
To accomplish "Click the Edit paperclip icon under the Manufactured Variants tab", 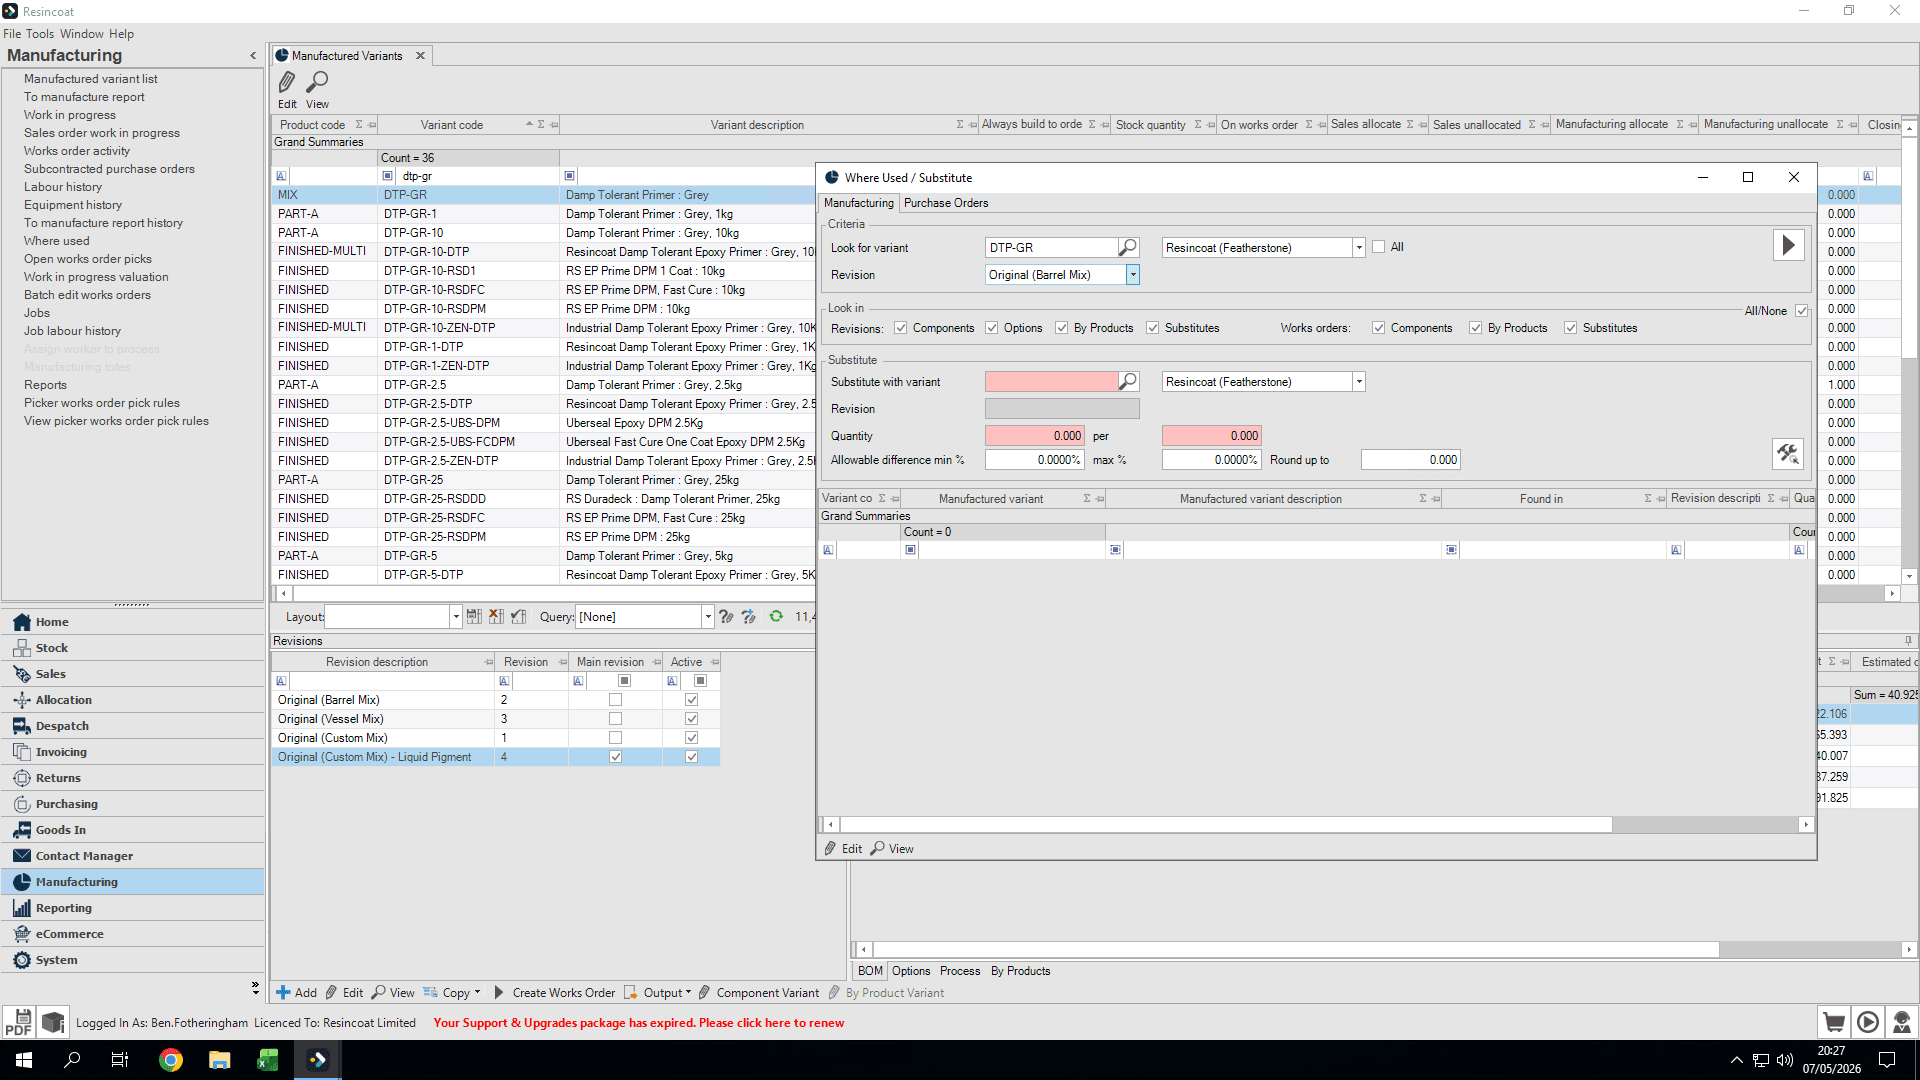I will (x=287, y=82).
